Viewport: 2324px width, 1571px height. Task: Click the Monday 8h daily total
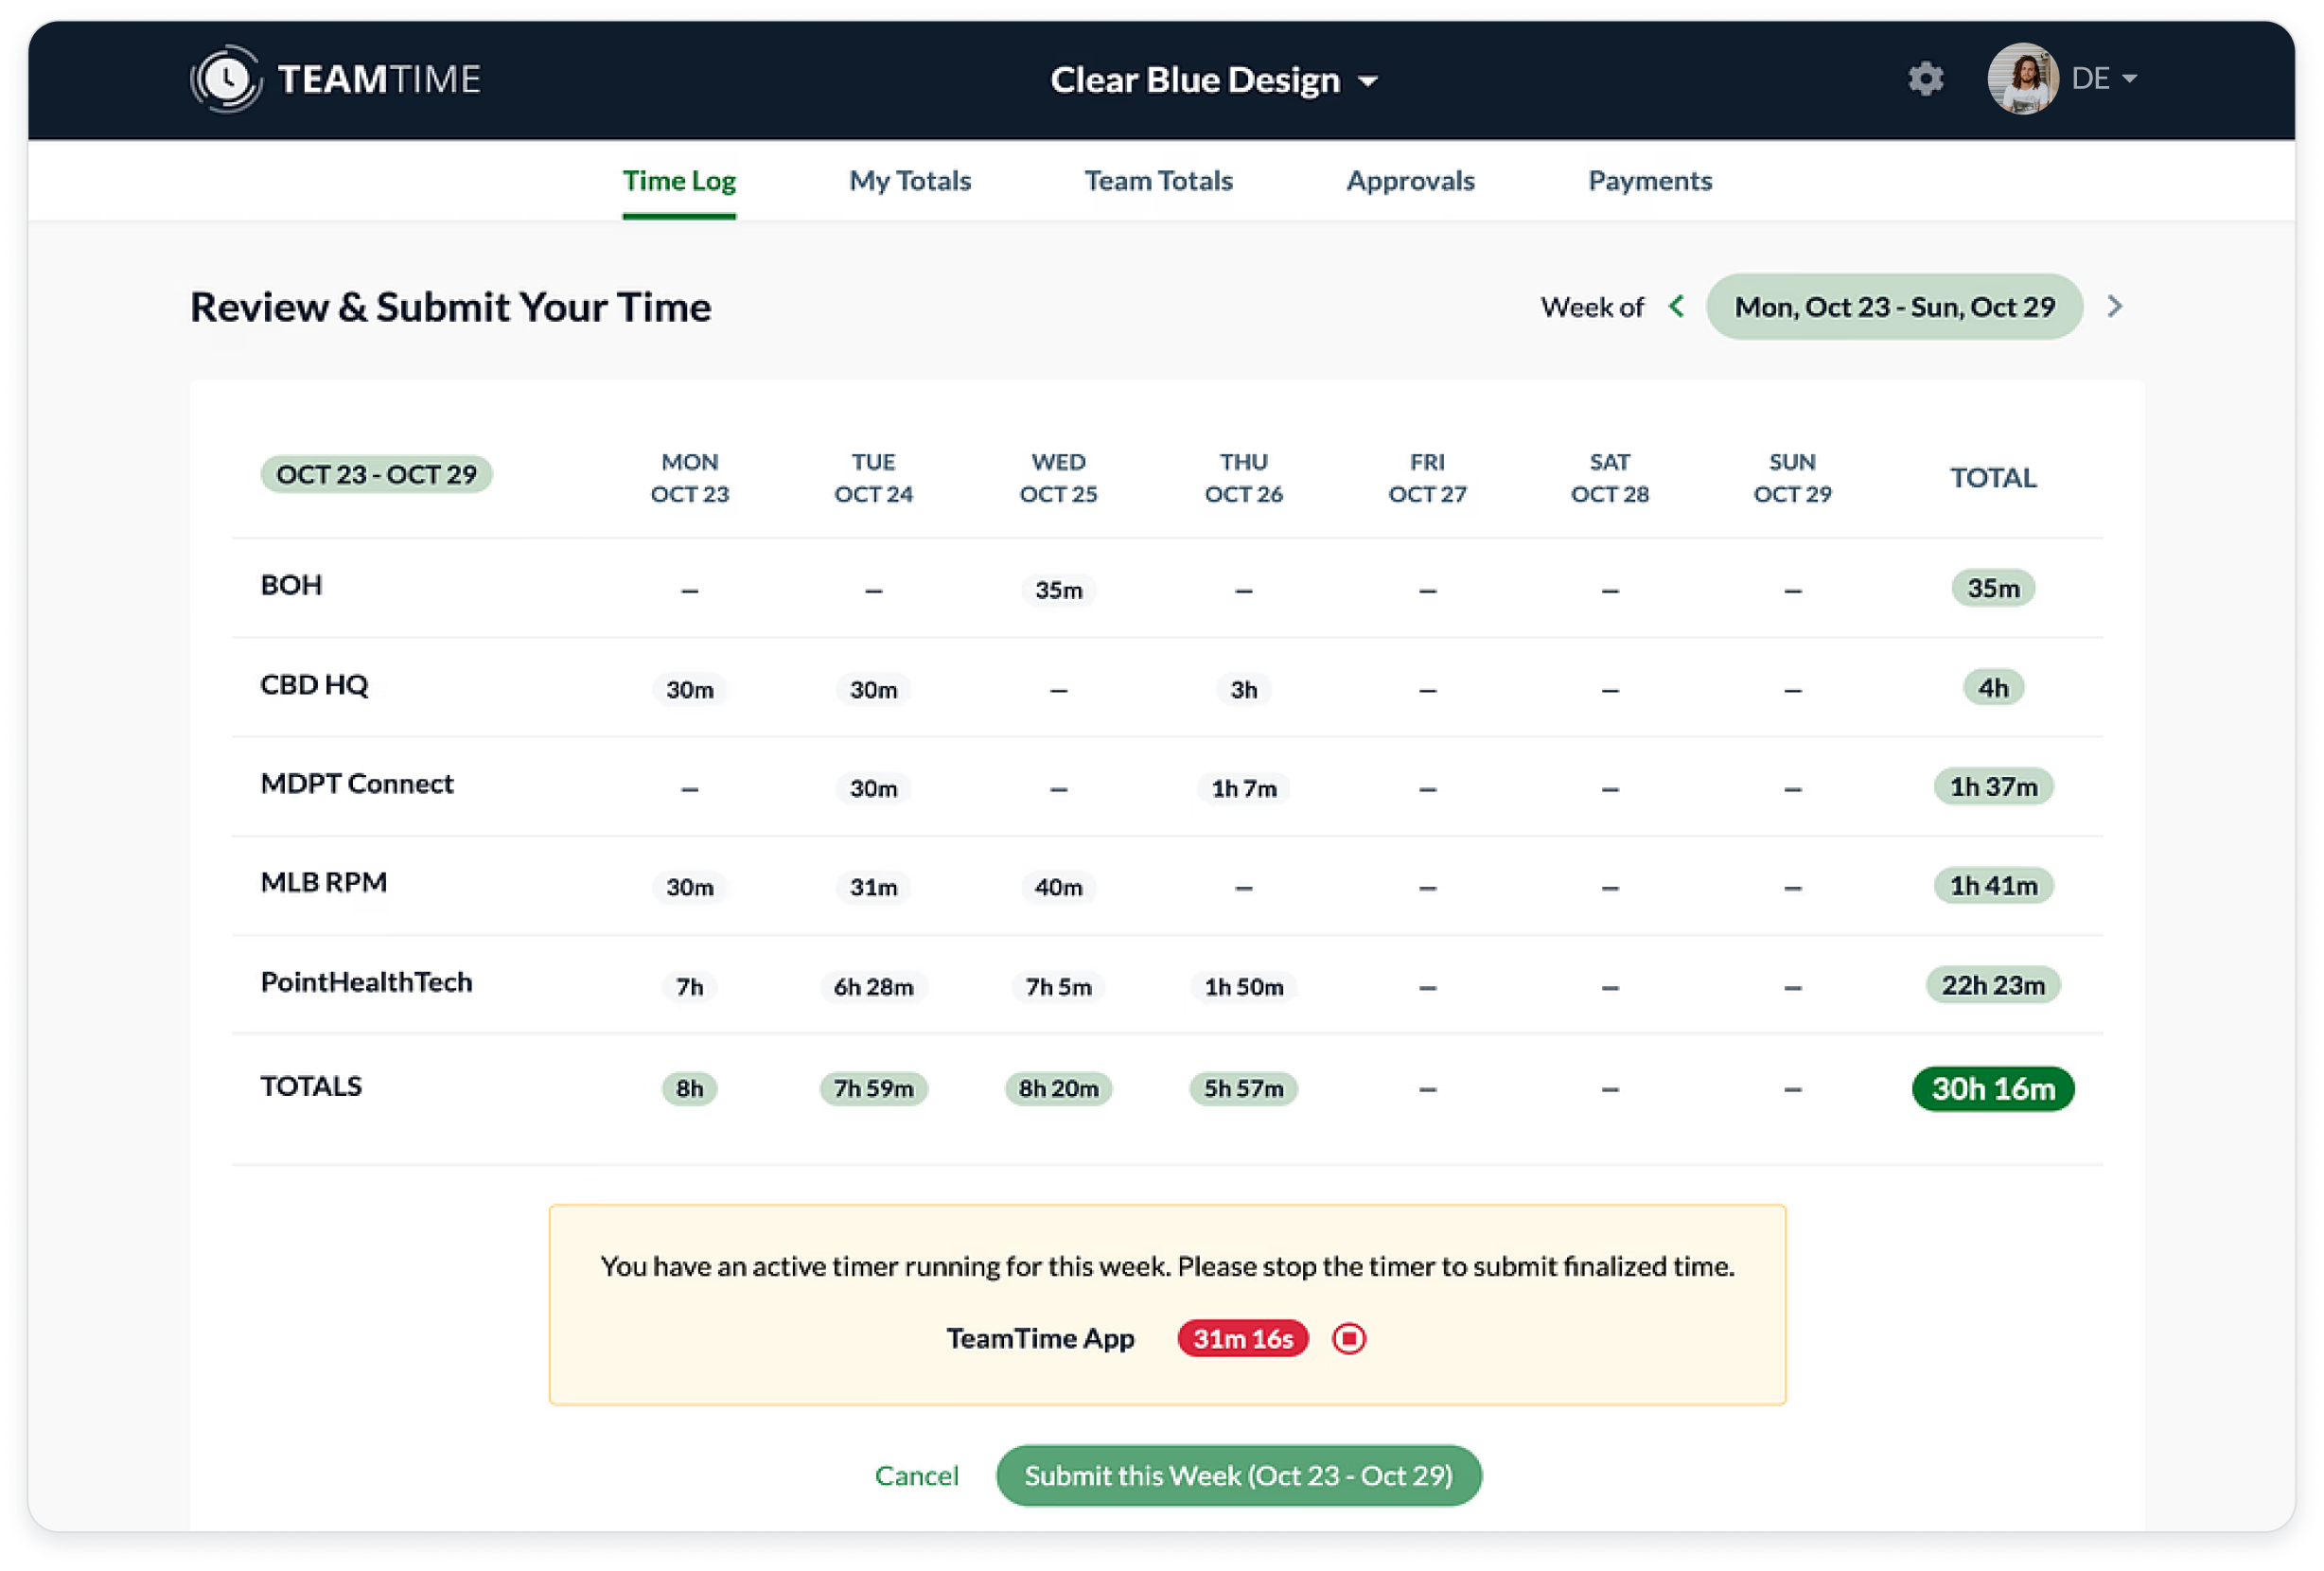click(x=690, y=1088)
